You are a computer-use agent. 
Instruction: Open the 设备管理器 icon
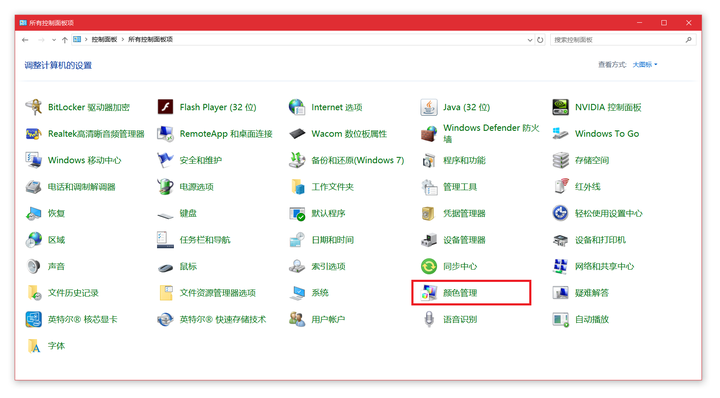[x=429, y=240]
